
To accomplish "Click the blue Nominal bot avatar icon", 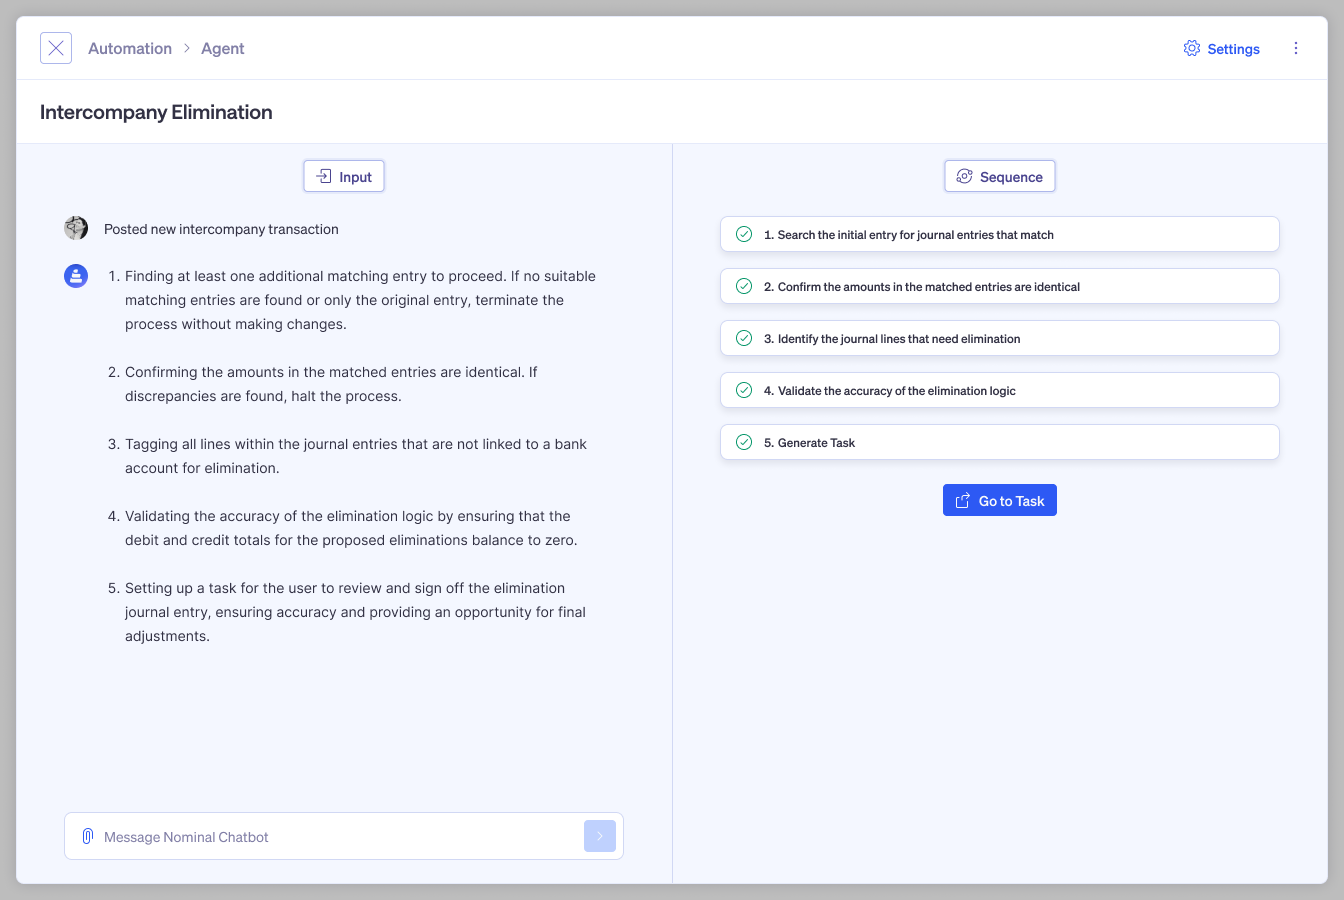I will click(x=76, y=276).
